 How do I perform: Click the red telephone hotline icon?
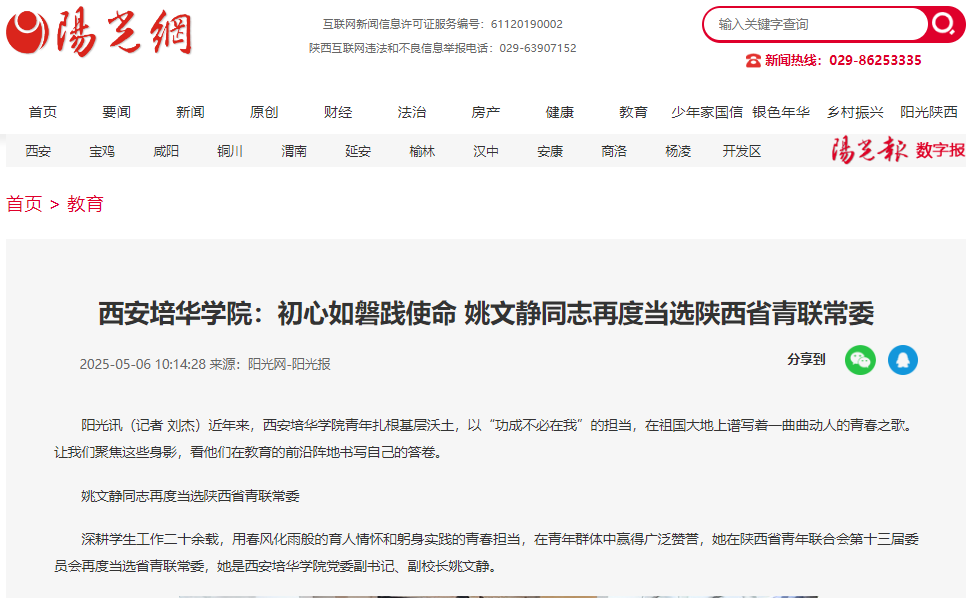click(x=753, y=60)
